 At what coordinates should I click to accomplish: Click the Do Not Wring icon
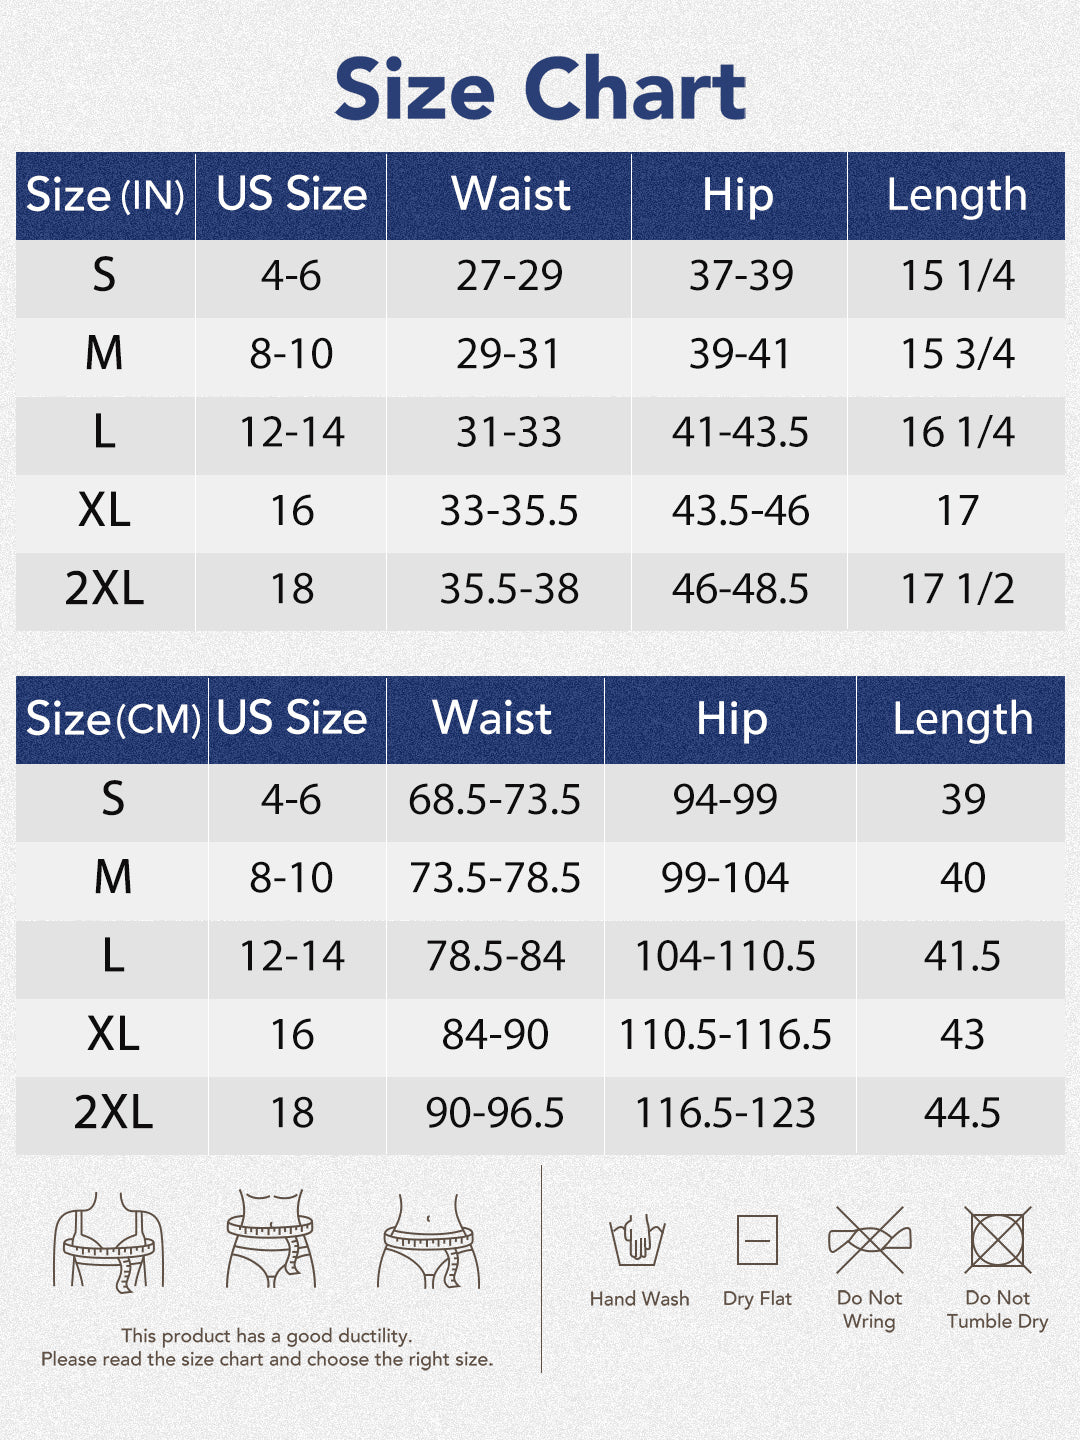pyautogui.click(x=869, y=1240)
